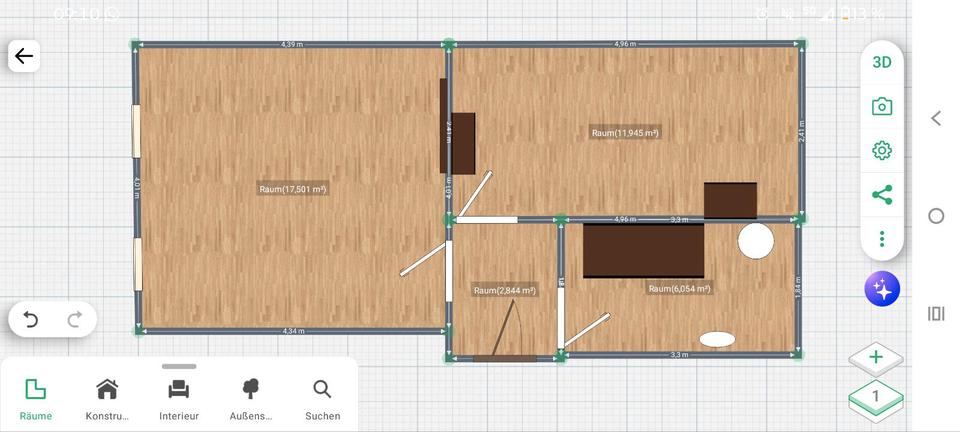Go back with the arrow button

point(24,56)
